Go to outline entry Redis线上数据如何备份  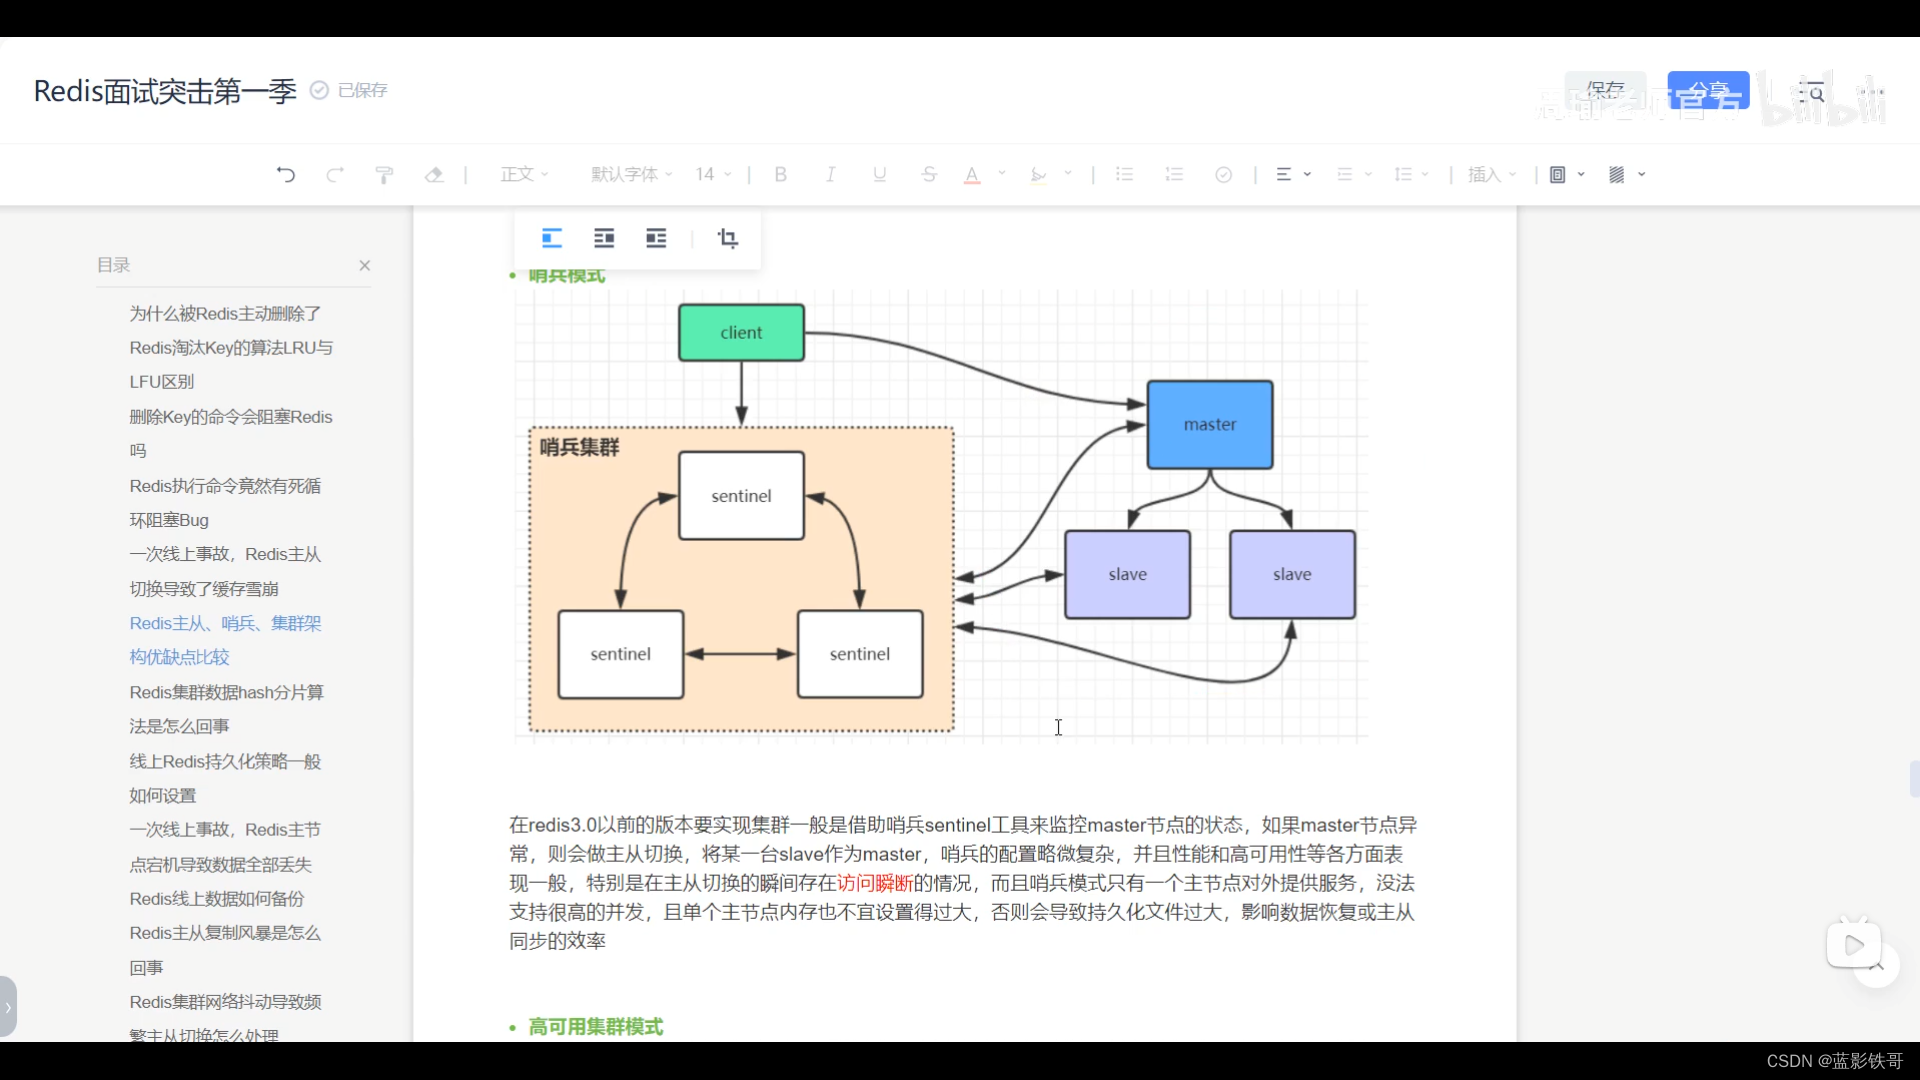[x=217, y=899]
